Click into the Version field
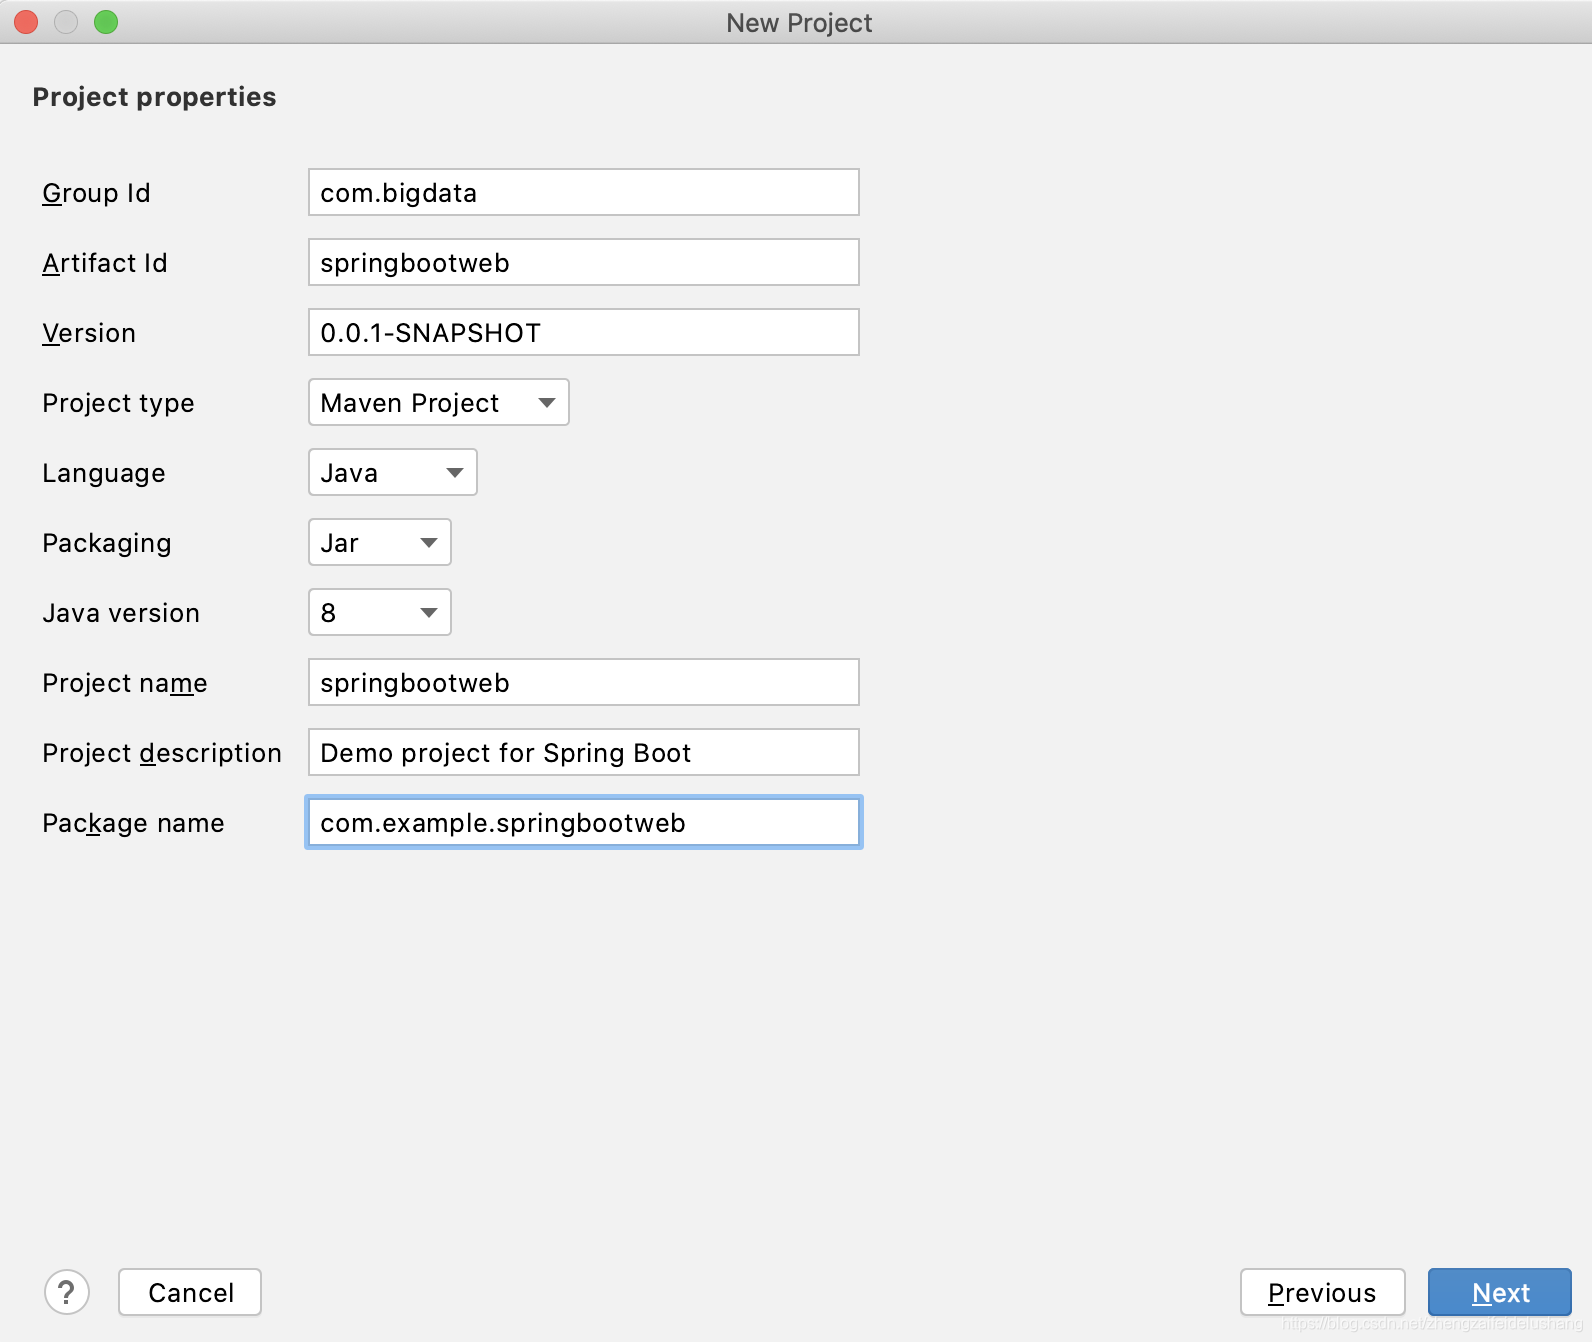1592x1342 pixels. 584,332
